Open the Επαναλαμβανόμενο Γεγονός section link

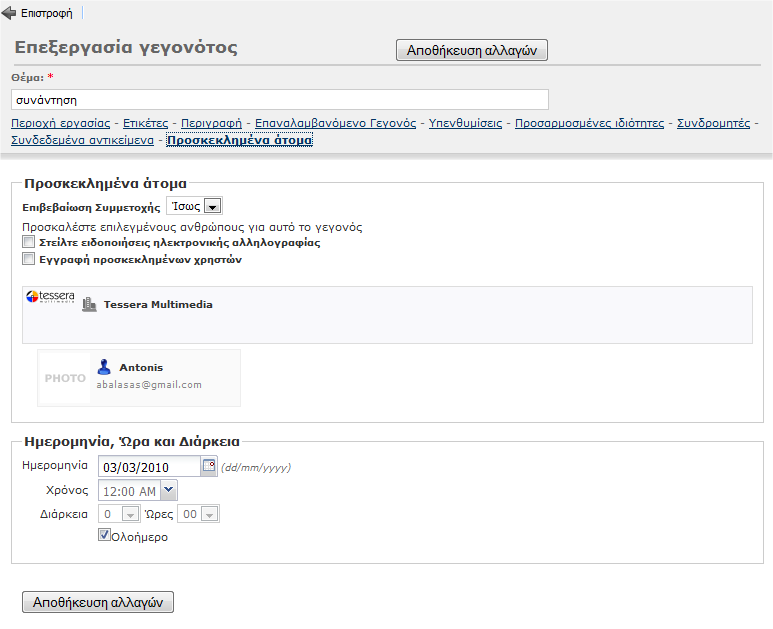pyautogui.click(x=335, y=123)
